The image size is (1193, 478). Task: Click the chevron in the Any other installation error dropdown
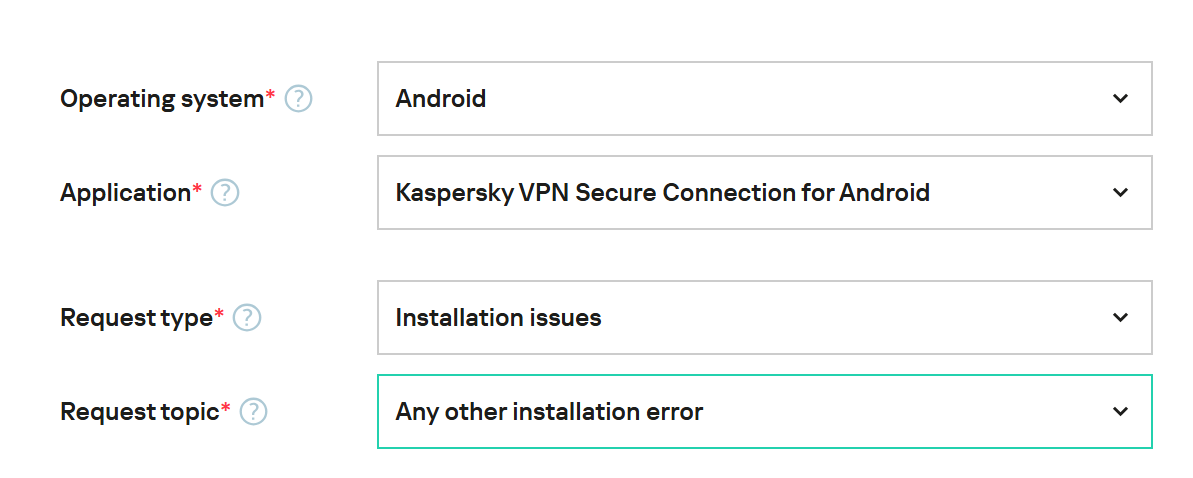1120,411
